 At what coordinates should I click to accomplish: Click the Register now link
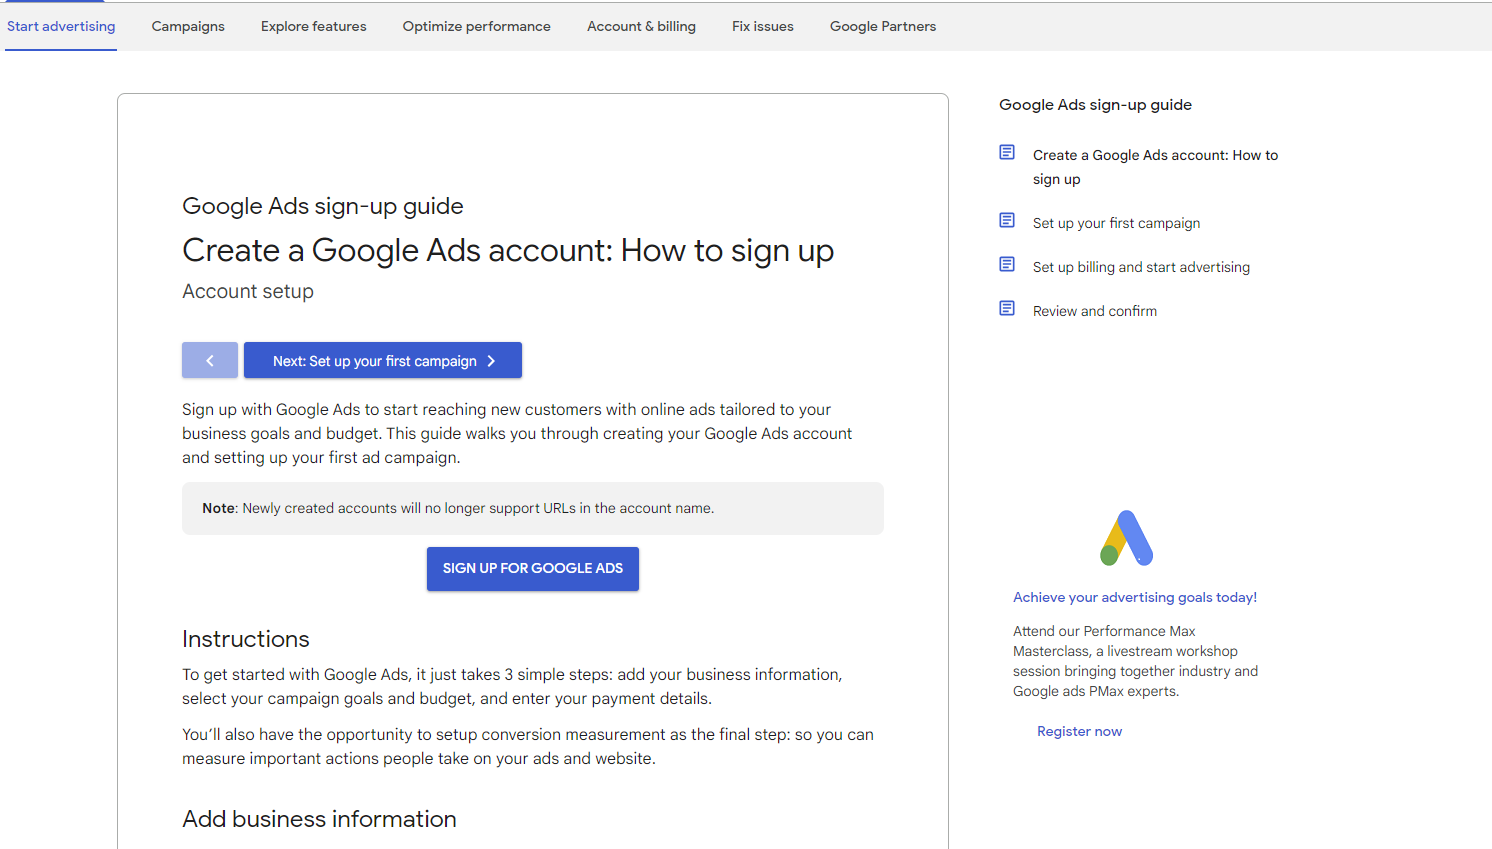1079,731
